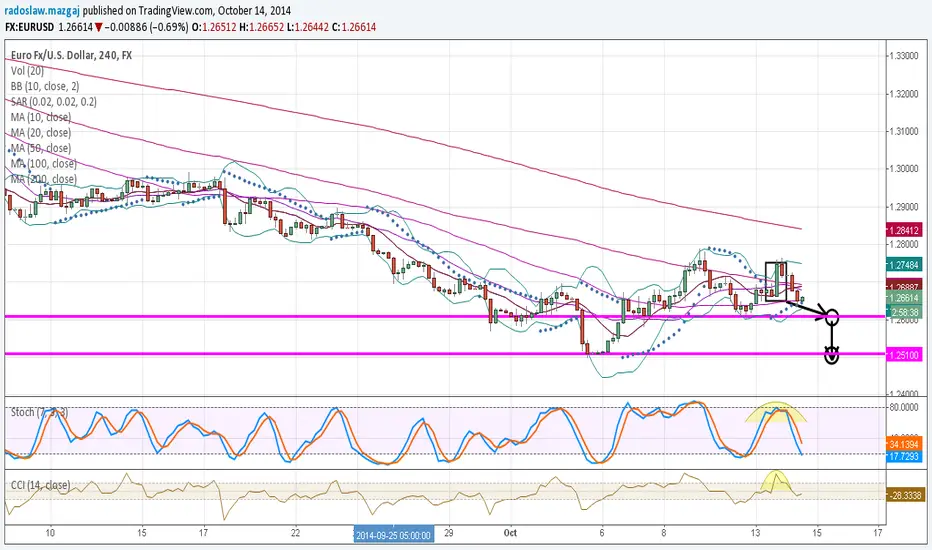
Task: Click the 1.29000 price axis label
Action: [x=903, y=207]
